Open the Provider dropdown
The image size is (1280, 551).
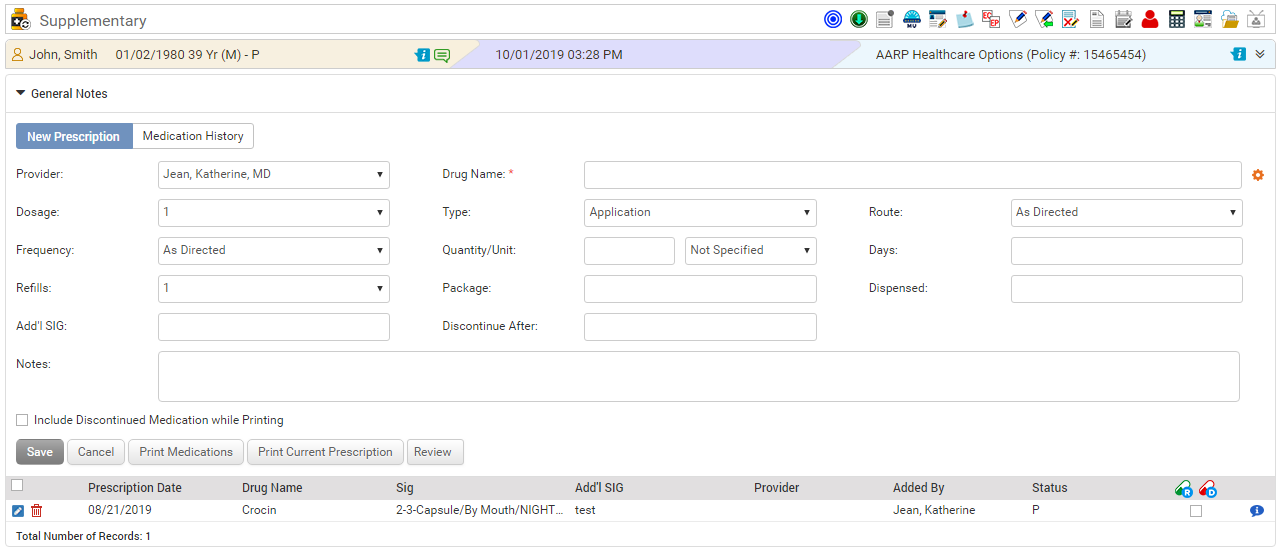tap(273, 175)
